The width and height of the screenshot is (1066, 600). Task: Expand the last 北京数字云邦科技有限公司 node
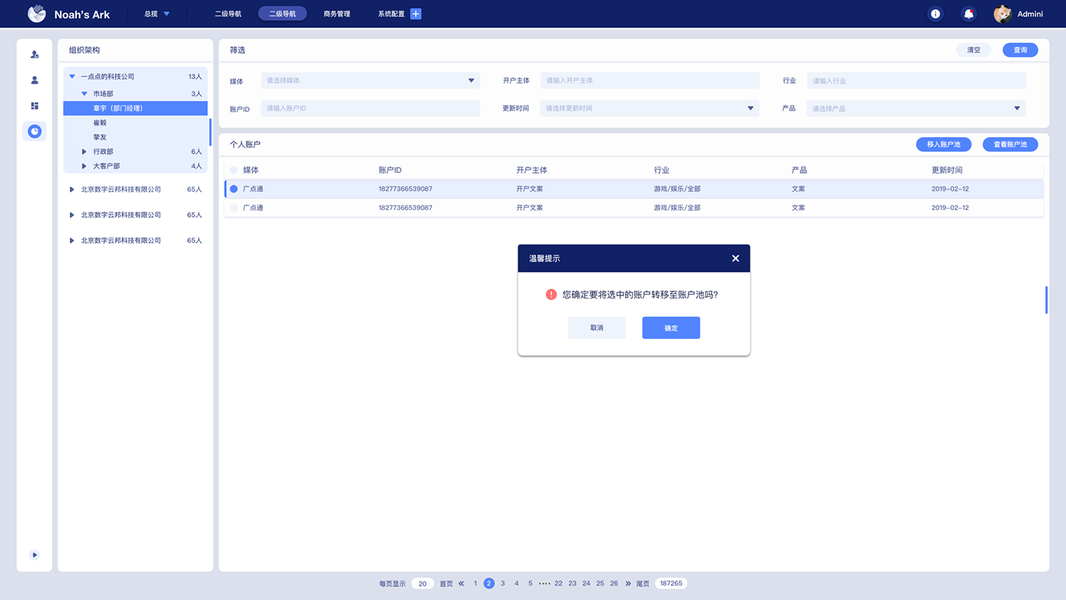(x=72, y=241)
